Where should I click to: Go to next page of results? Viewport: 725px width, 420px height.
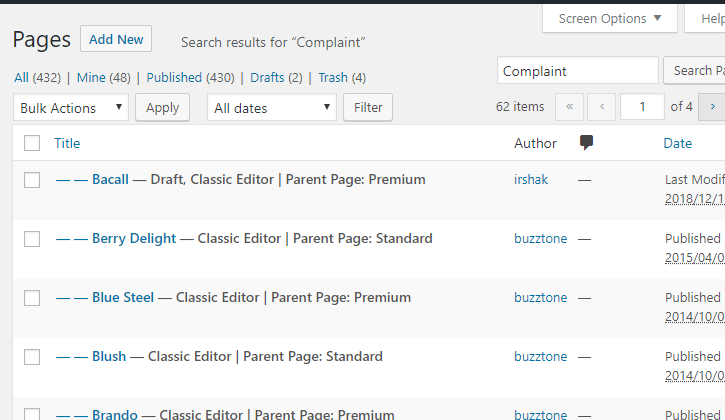[x=712, y=106]
